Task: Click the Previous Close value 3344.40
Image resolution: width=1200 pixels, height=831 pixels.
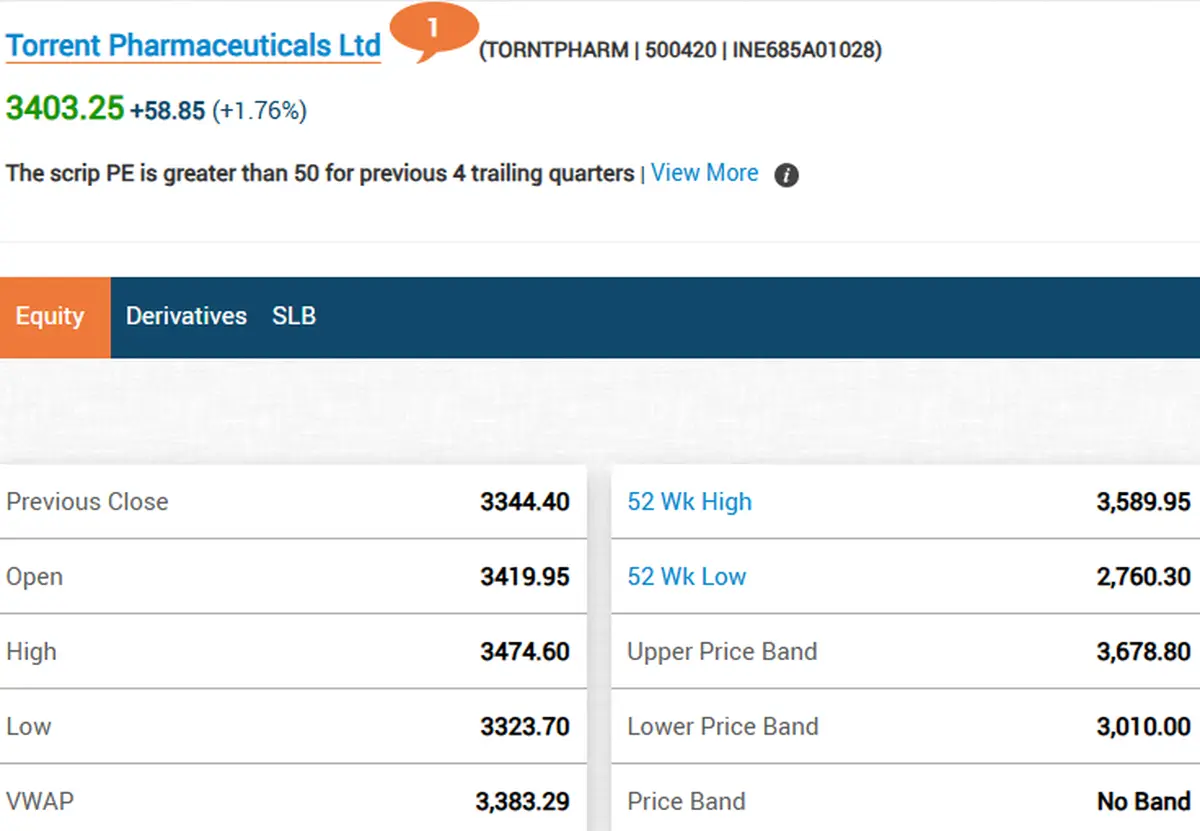Action: pos(525,502)
